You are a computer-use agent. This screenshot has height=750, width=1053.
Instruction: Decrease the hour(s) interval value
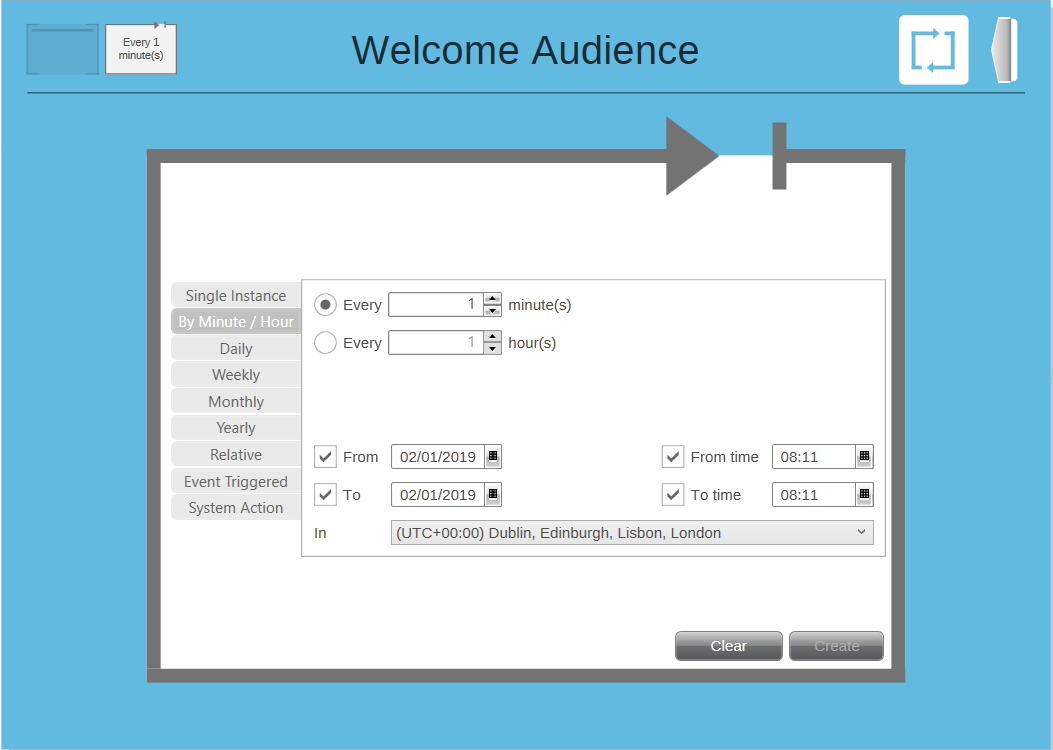pyautogui.click(x=493, y=348)
